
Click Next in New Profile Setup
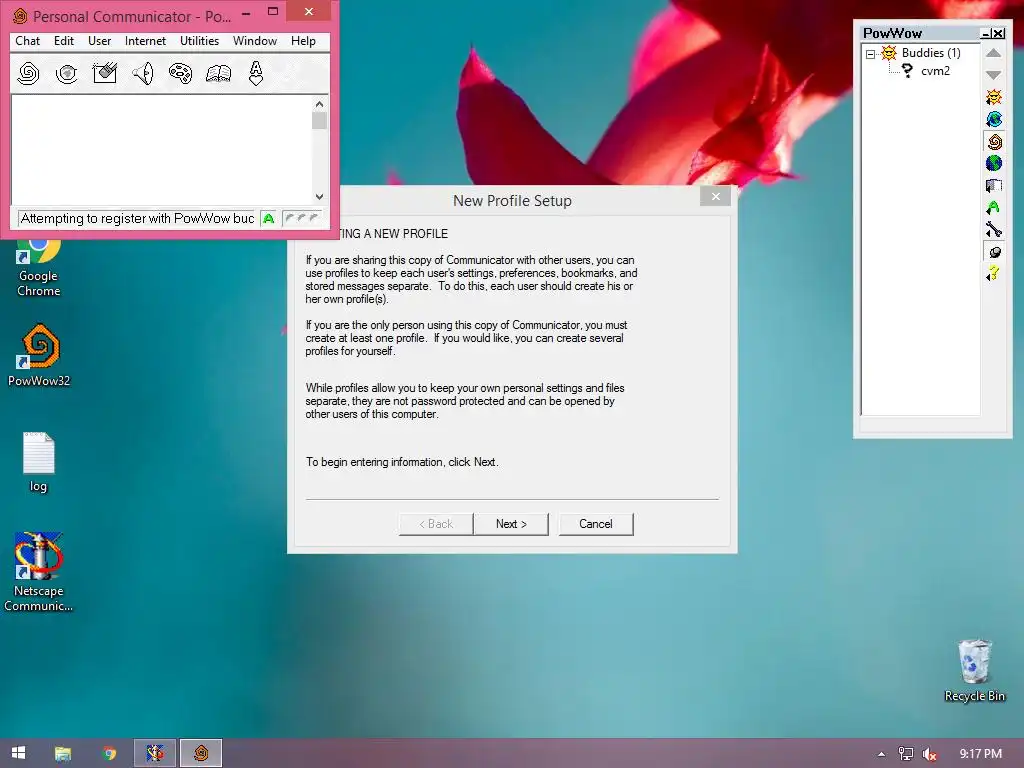pos(511,524)
